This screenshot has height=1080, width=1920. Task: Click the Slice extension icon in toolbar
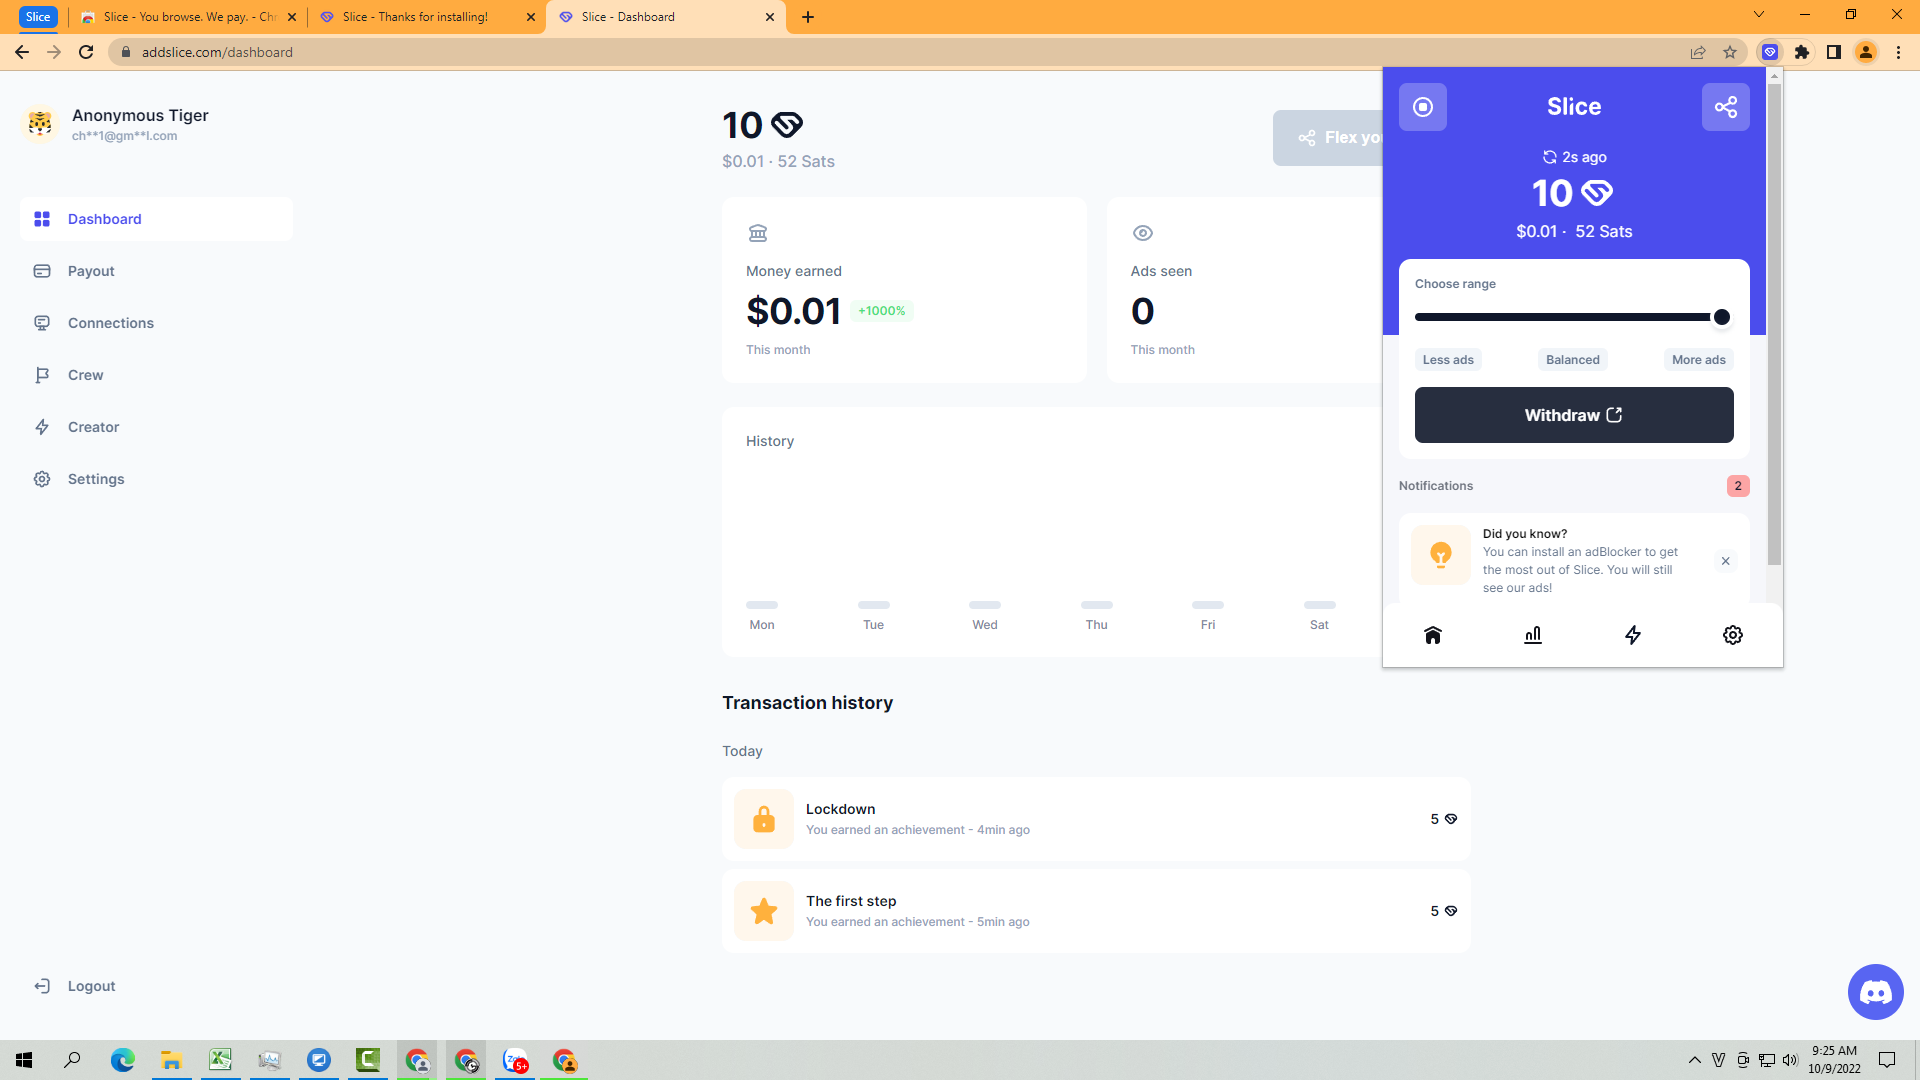pyautogui.click(x=1770, y=52)
